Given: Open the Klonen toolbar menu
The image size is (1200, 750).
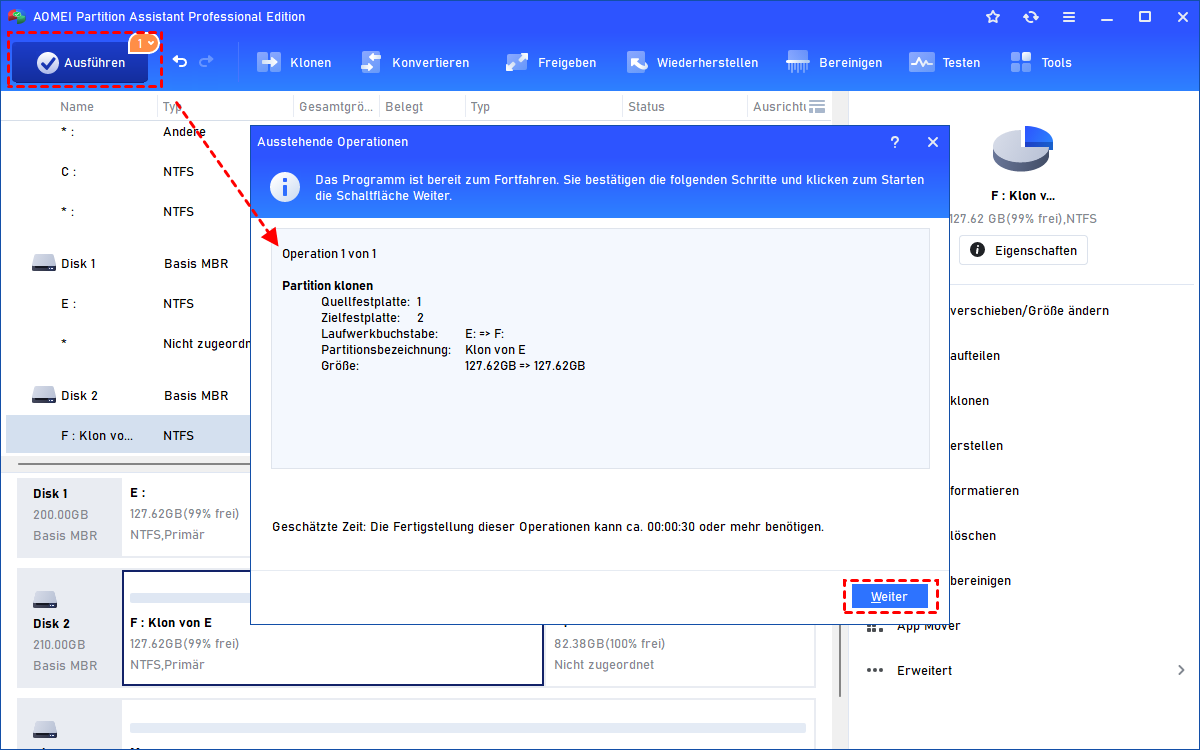Looking at the screenshot, I should point(295,62).
